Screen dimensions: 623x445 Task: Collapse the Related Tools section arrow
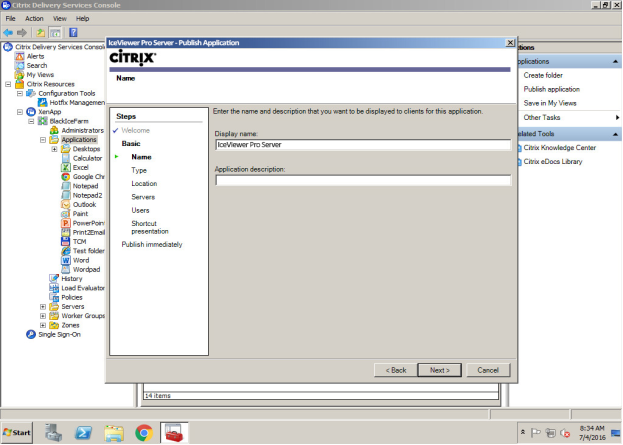pos(615,134)
